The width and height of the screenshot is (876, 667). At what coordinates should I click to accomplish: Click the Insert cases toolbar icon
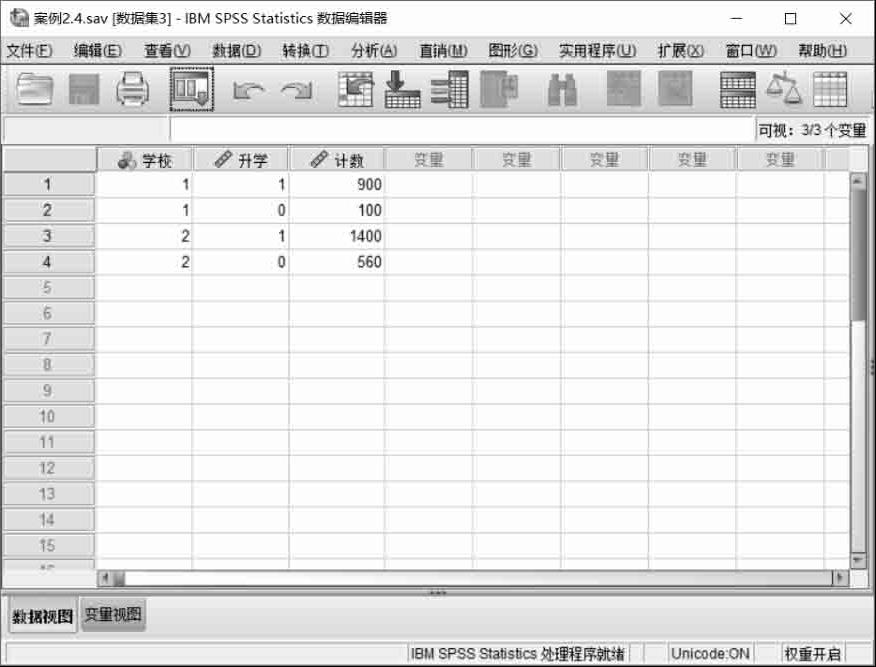(623, 89)
